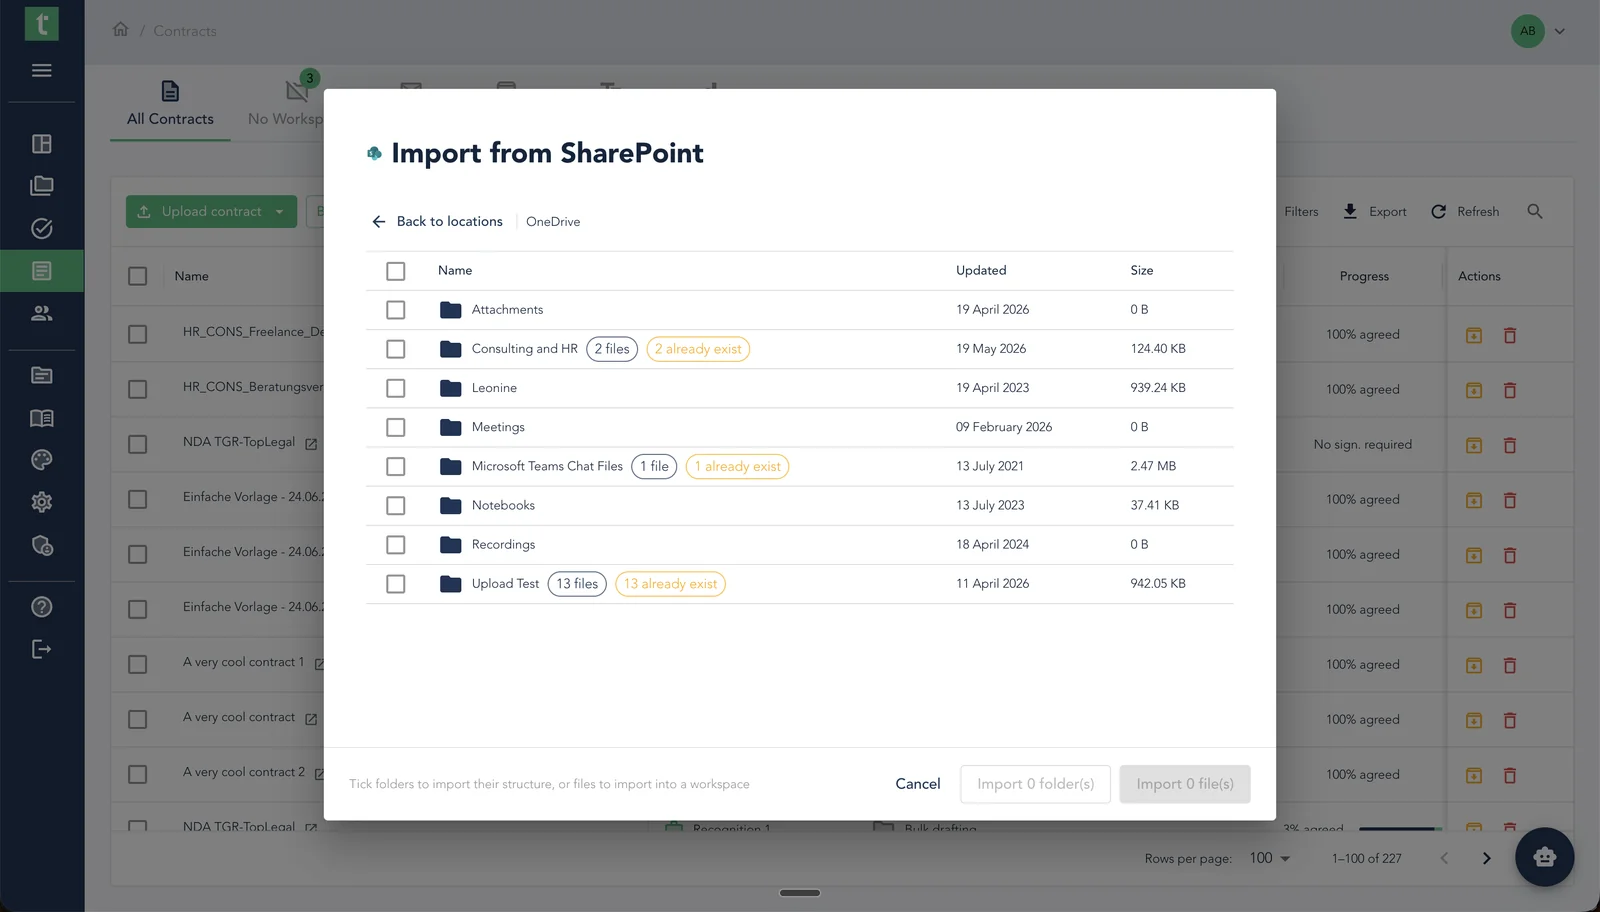
Task: Open the templates form icon in sidebar
Action: point(41,375)
